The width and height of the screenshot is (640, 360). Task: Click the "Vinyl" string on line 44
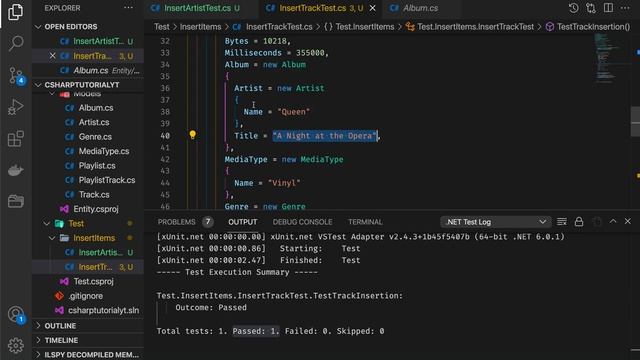pyautogui.click(x=284, y=183)
